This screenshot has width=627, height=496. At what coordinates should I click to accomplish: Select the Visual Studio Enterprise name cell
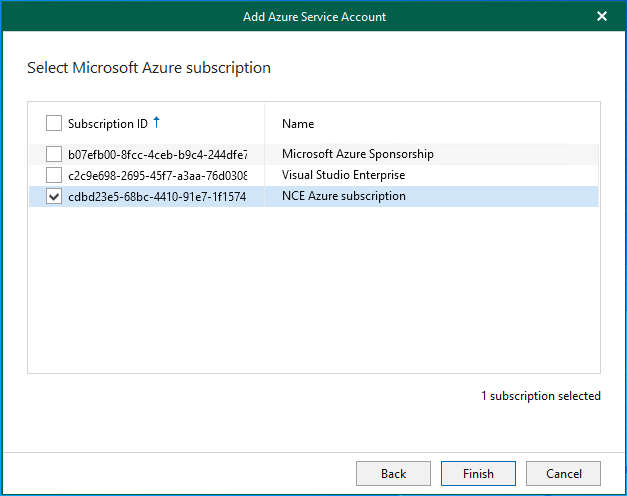(343, 175)
